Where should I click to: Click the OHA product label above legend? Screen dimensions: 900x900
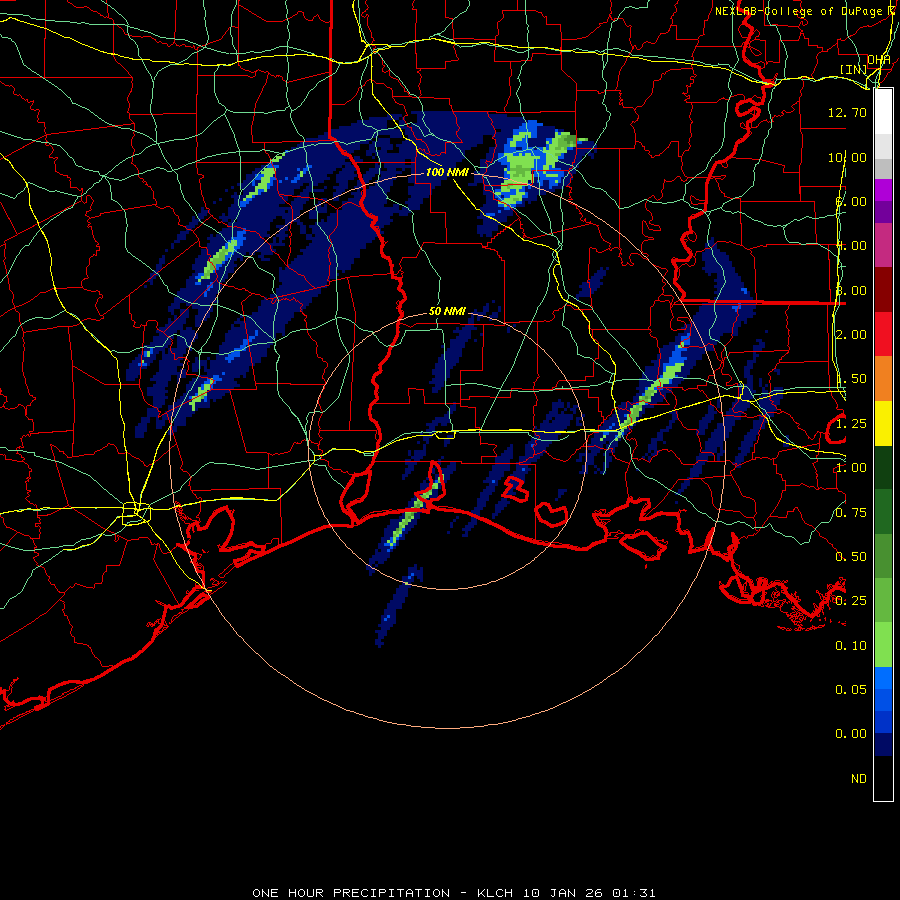879,60
